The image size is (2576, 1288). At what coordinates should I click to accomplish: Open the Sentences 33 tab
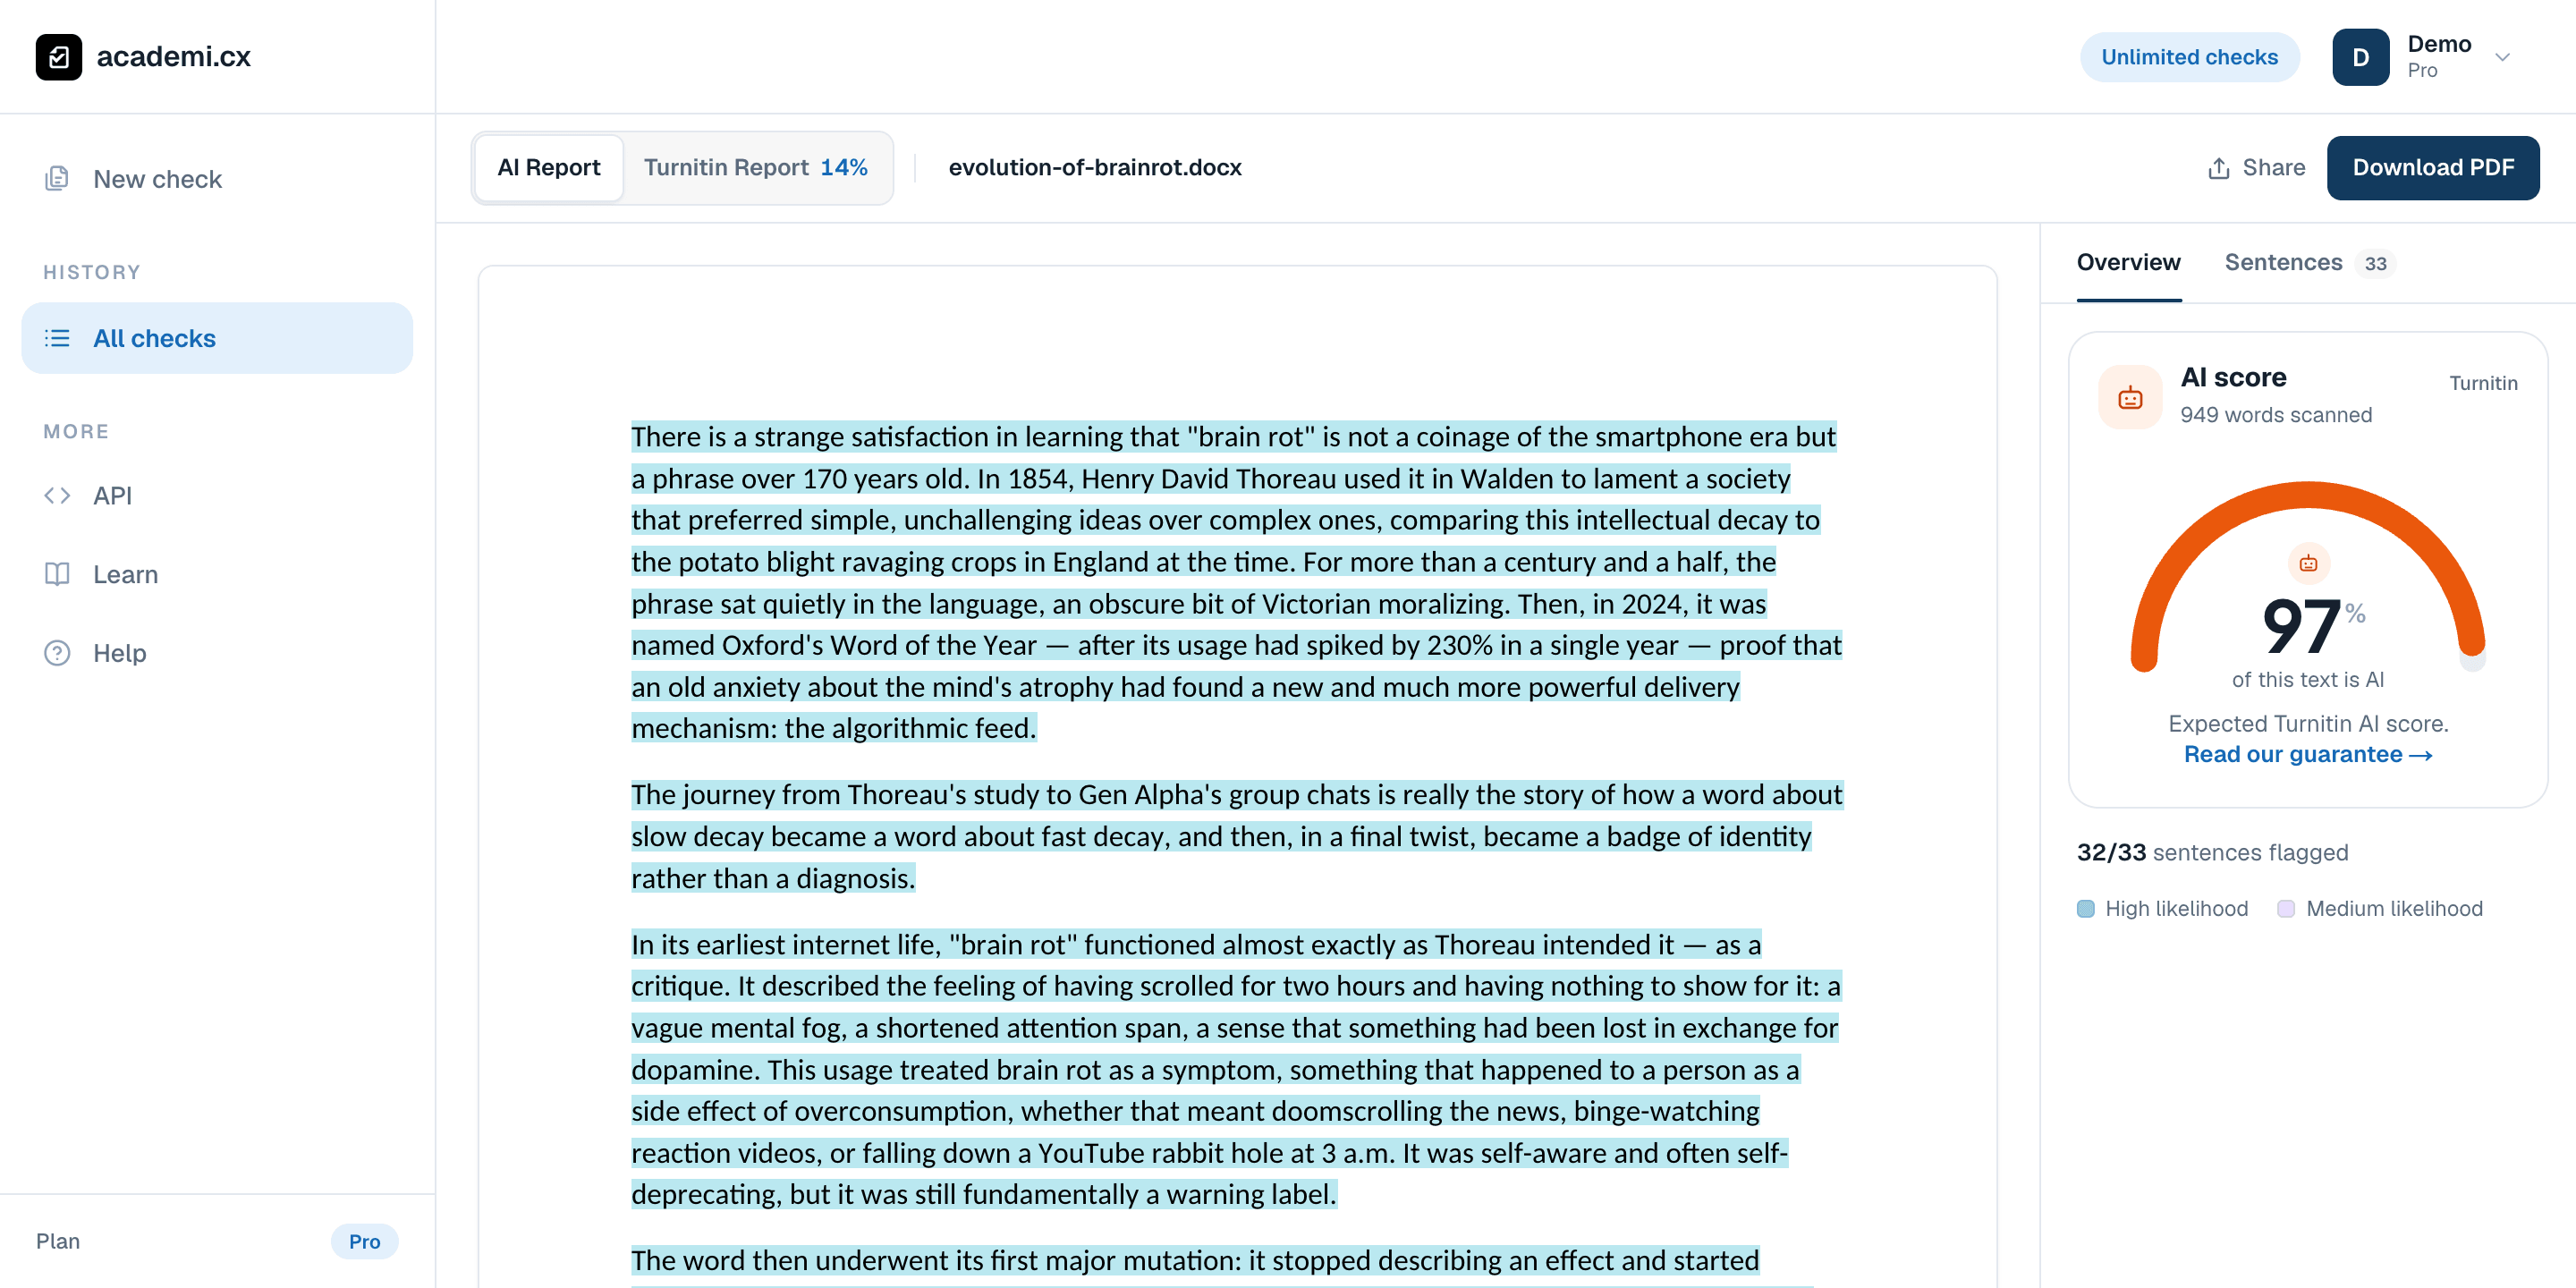[x=2309, y=263]
